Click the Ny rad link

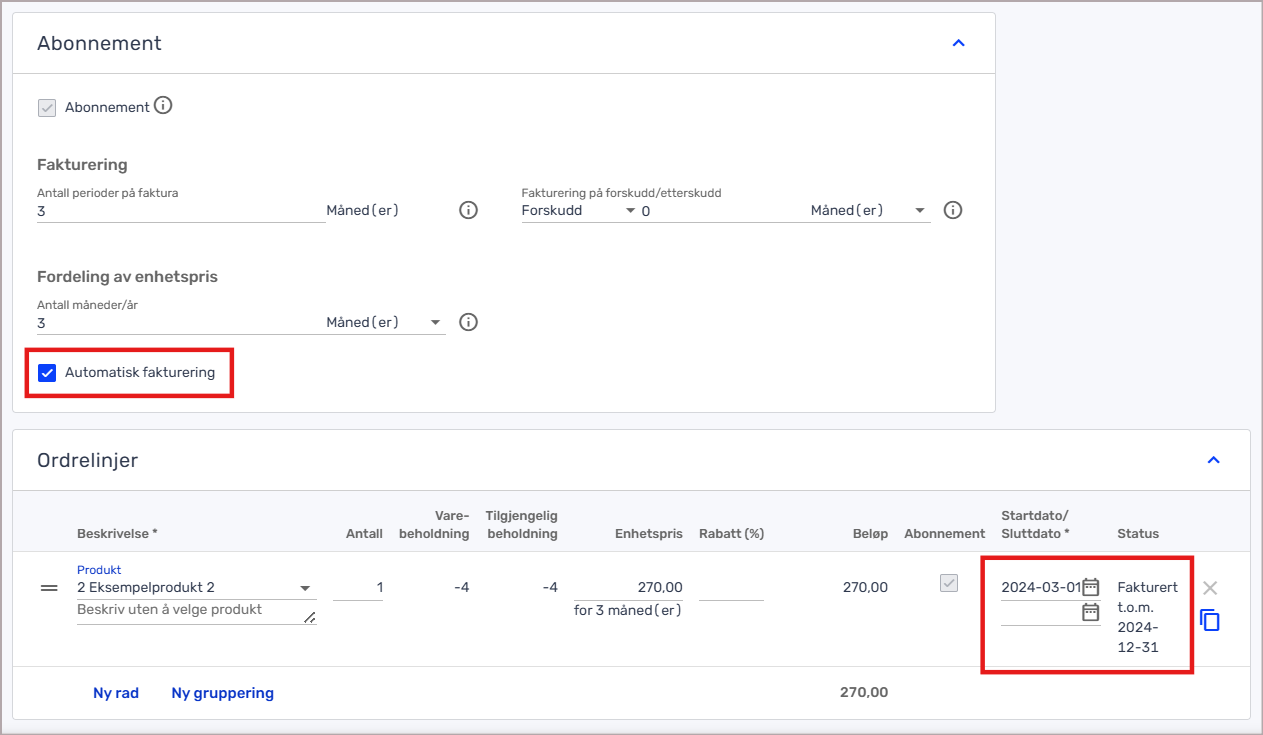pos(116,693)
